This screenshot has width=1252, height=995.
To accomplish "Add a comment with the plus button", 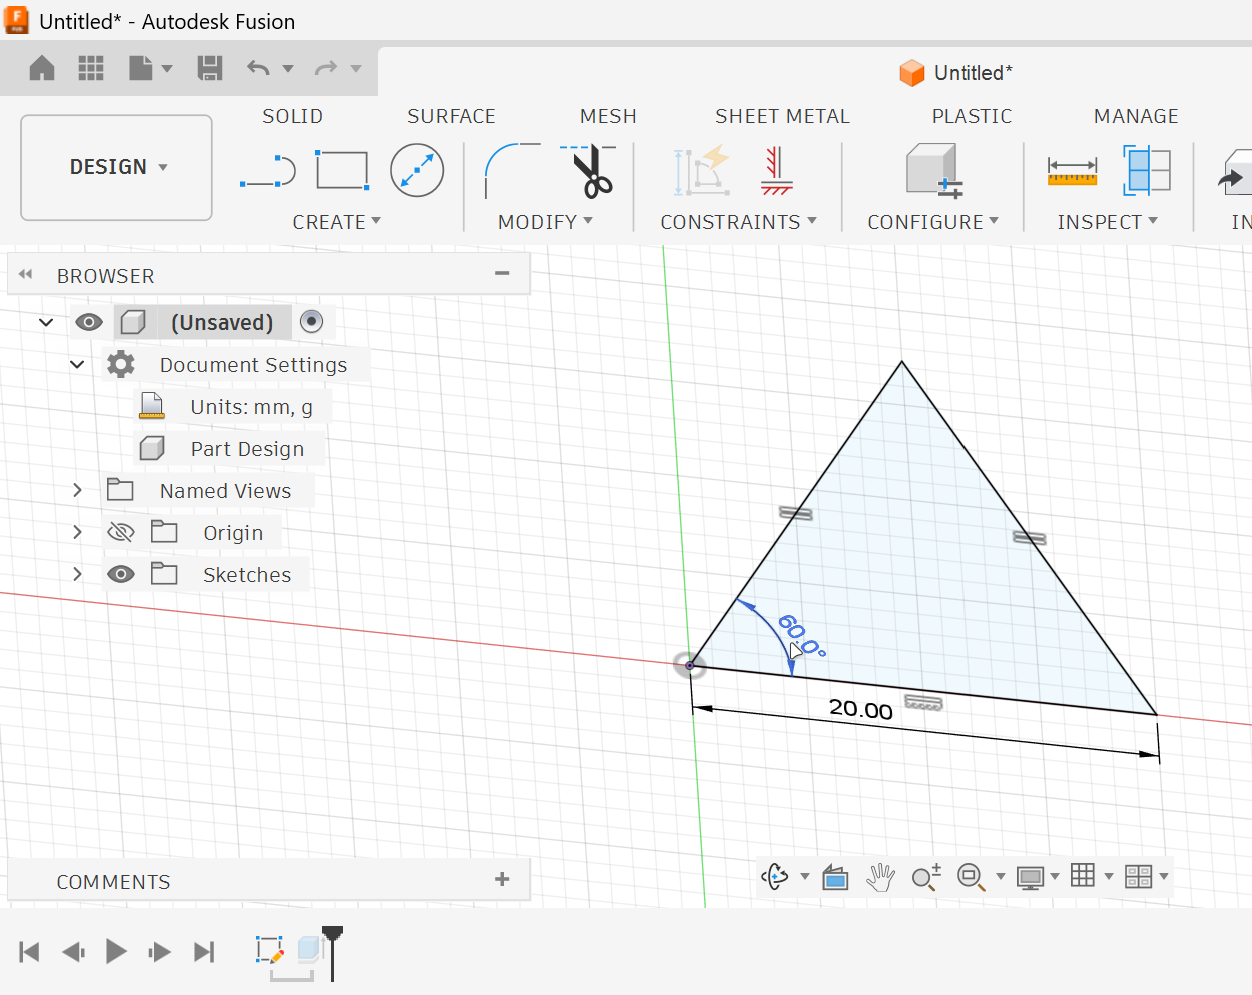I will pyautogui.click(x=502, y=879).
